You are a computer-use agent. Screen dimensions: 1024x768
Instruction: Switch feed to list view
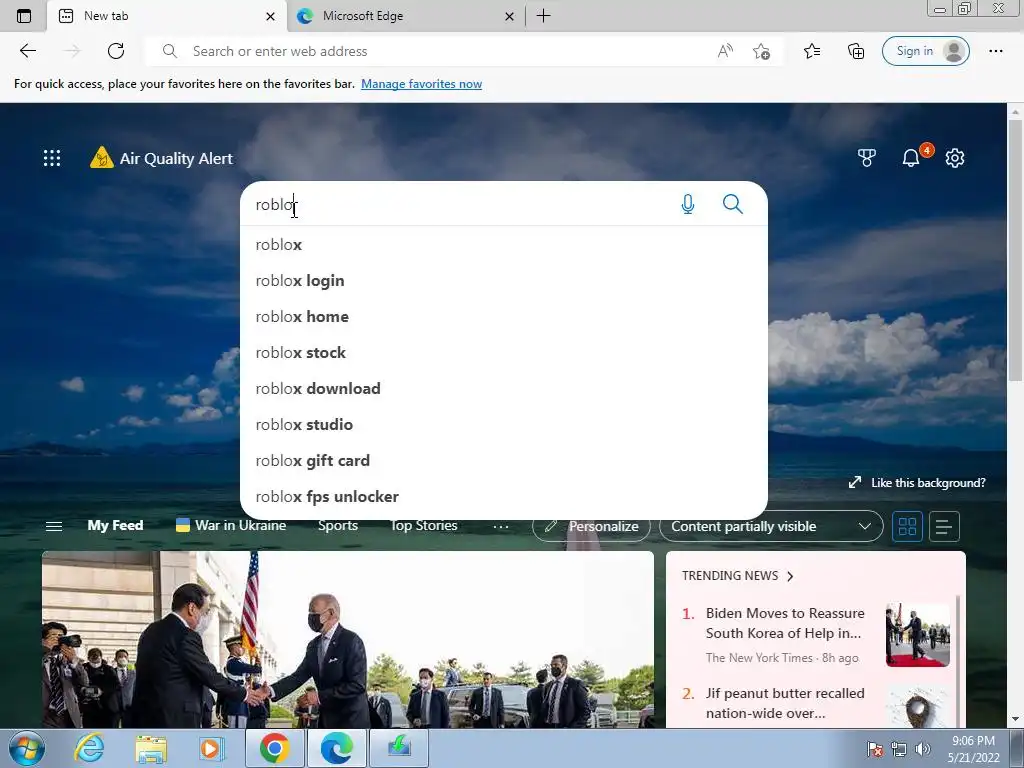coord(944,526)
